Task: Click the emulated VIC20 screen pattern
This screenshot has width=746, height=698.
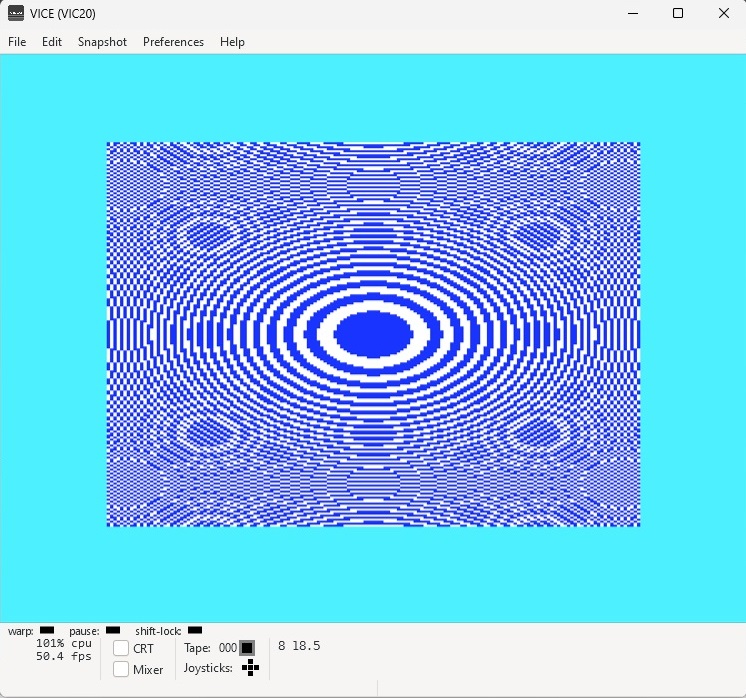Action: click(x=373, y=334)
